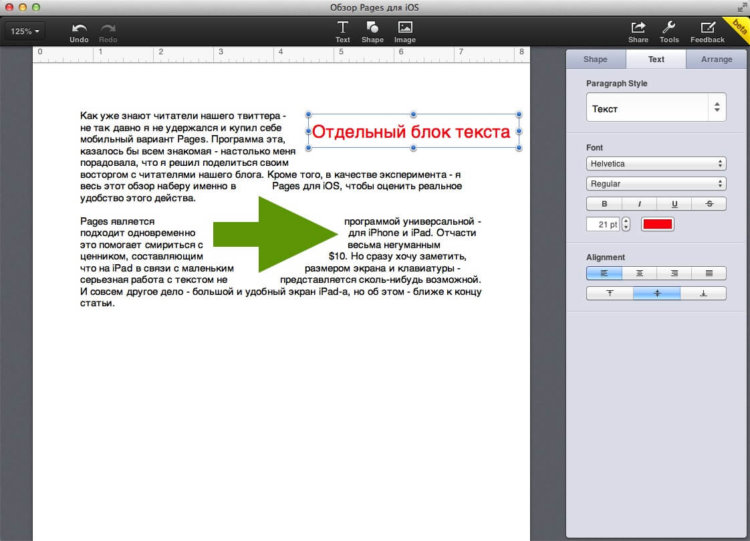Open the Helvetica font dropdown
The image size is (750, 541).
(656, 164)
